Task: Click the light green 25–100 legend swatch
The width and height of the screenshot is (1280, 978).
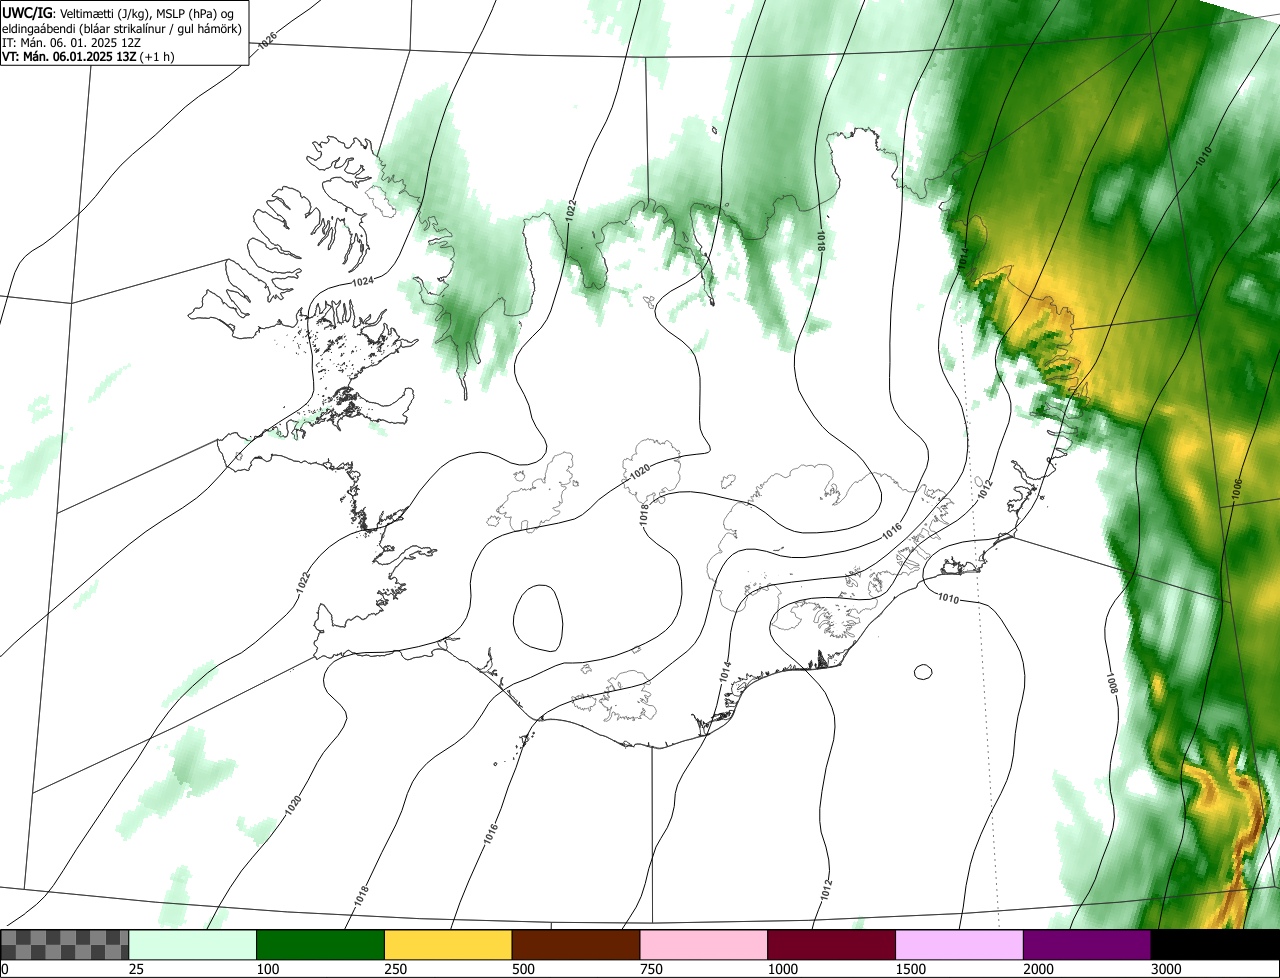Action: [193, 945]
